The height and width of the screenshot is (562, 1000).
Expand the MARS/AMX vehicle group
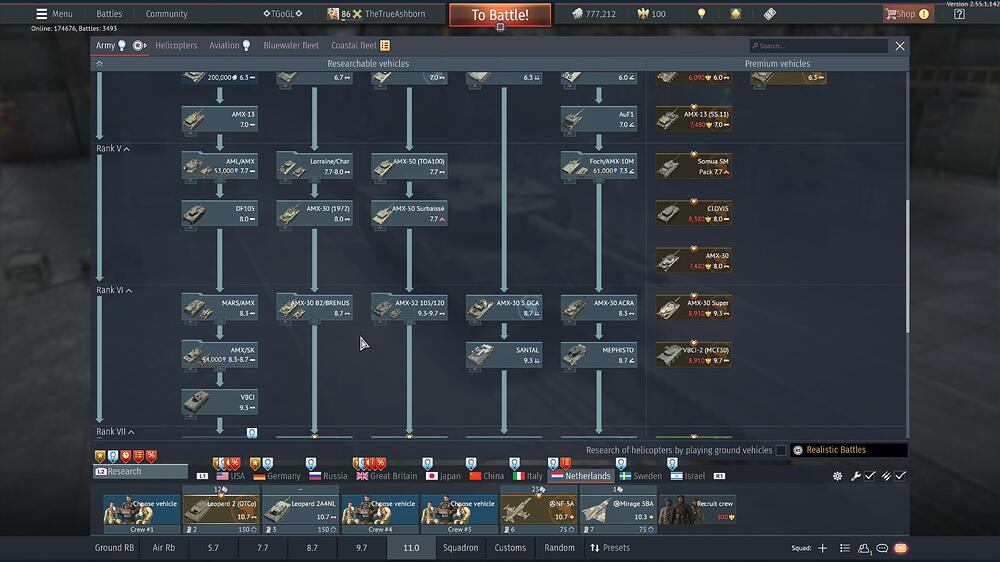click(219, 308)
